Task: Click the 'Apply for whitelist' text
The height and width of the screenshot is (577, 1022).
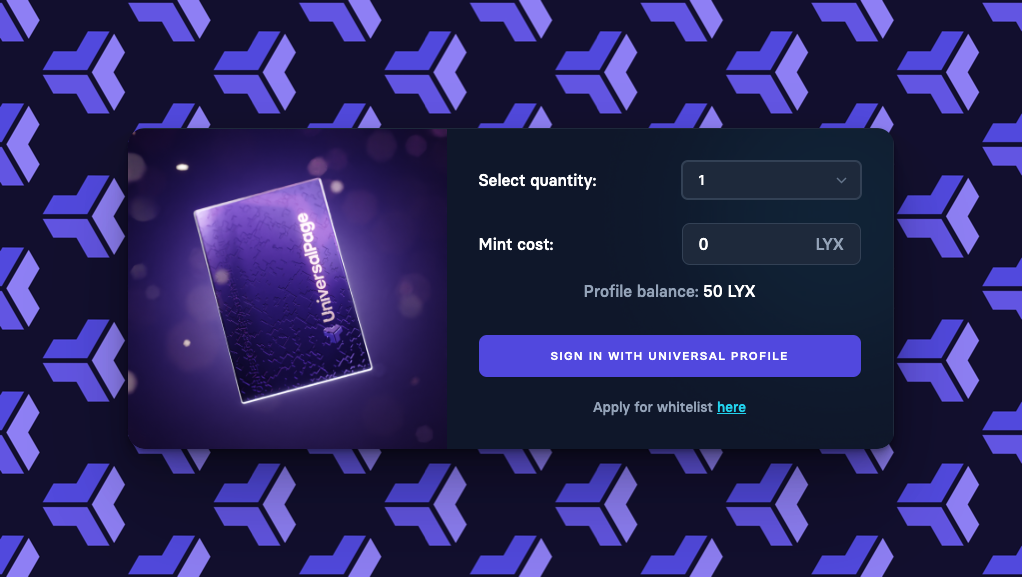Action: (x=652, y=407)
